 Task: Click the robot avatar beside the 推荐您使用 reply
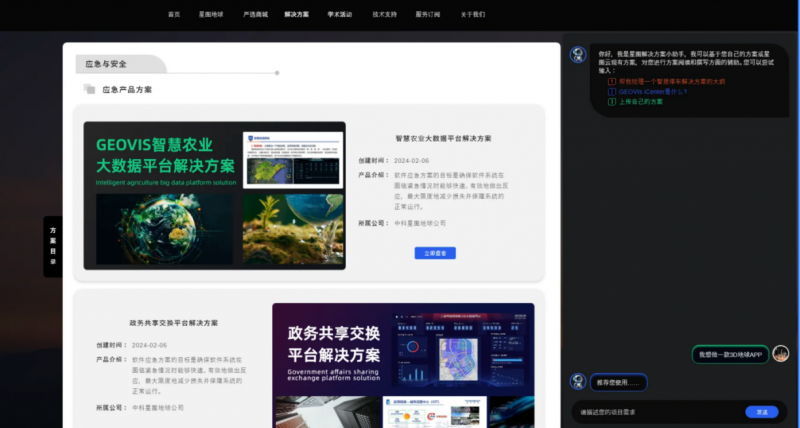click(x=578, y=381)
